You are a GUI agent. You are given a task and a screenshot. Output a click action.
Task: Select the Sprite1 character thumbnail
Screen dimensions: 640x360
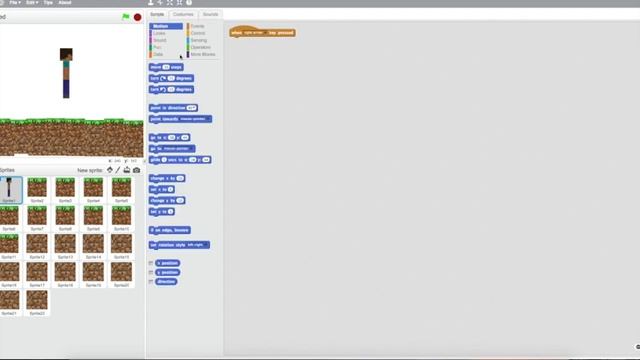click(x=10, y=190)
